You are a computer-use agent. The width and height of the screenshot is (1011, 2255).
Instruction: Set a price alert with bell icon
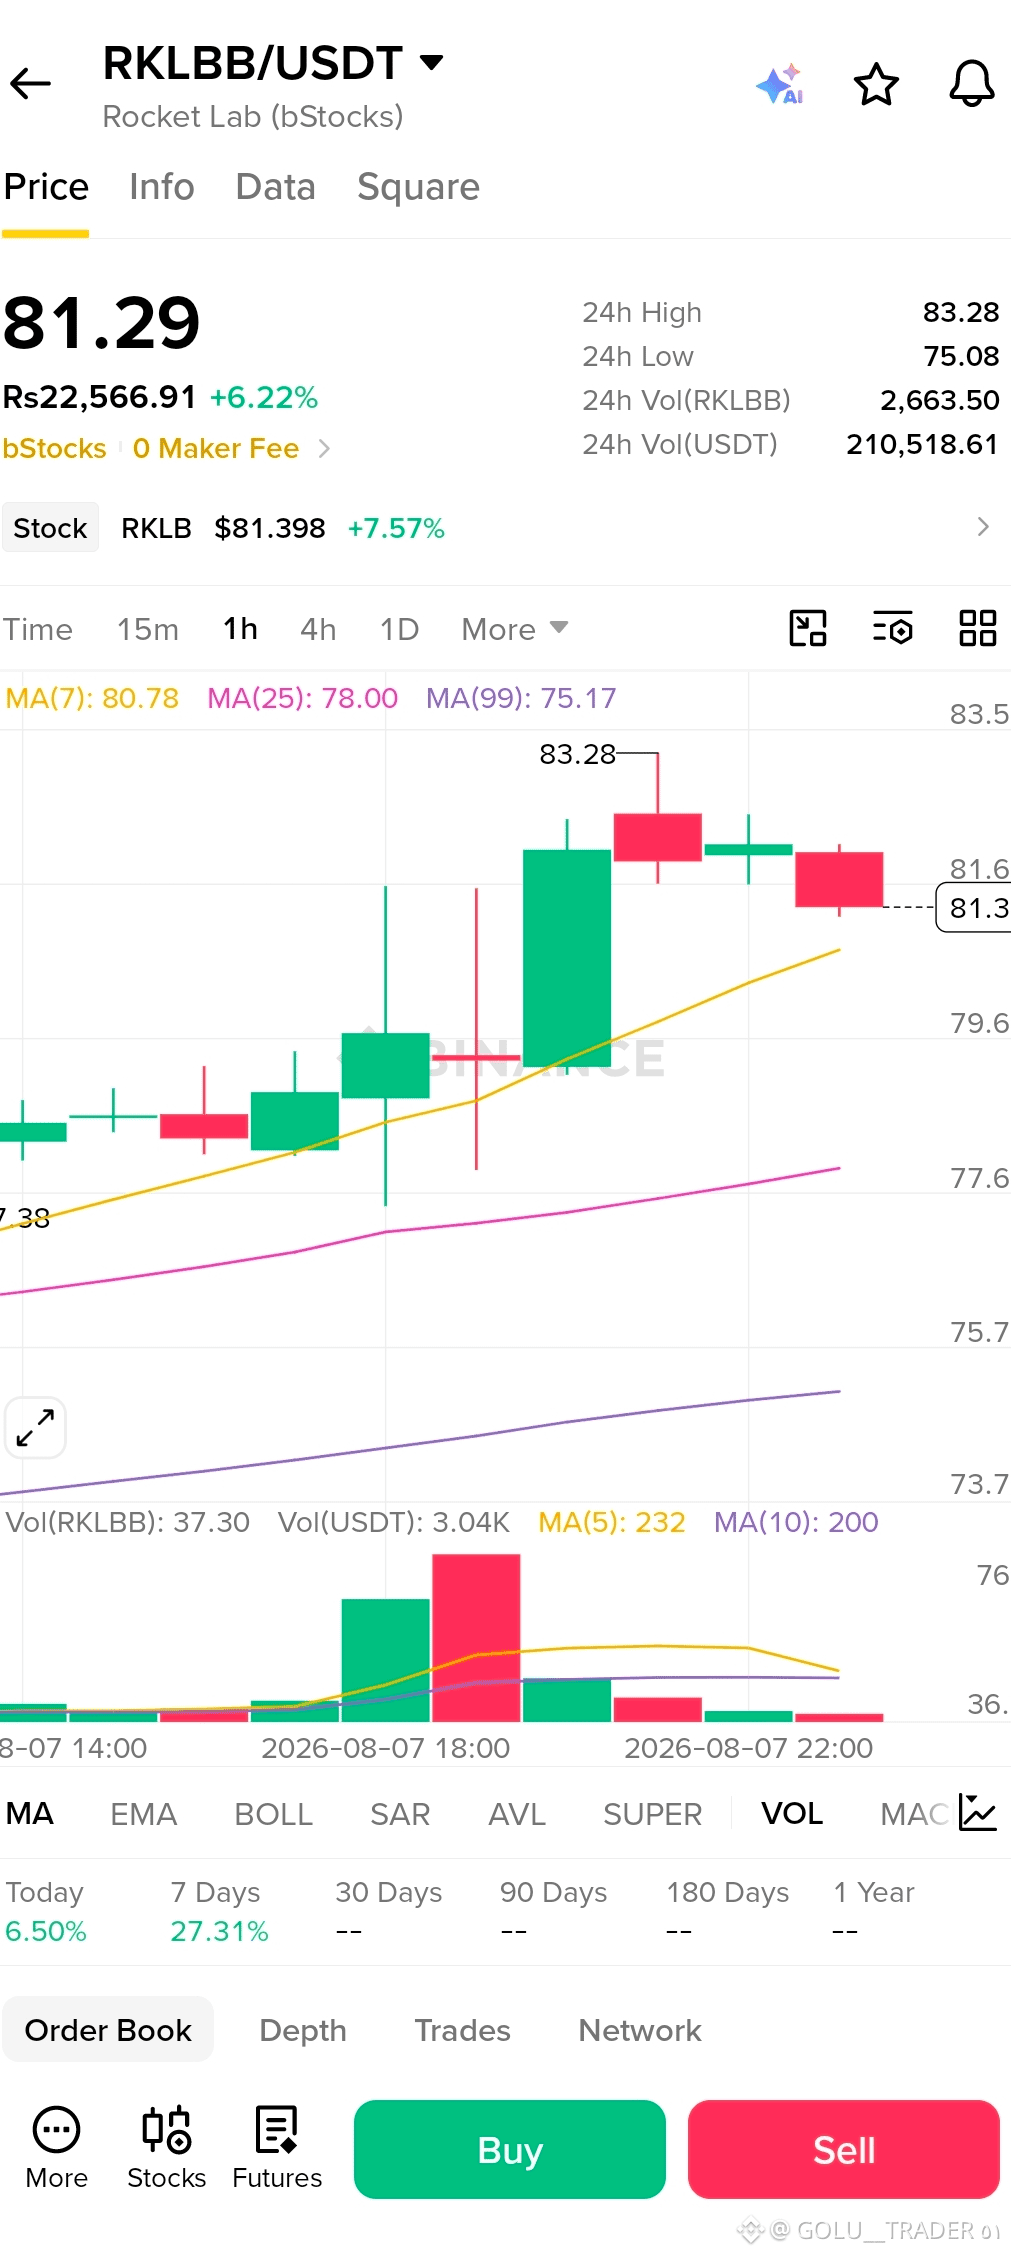(971, 84)
